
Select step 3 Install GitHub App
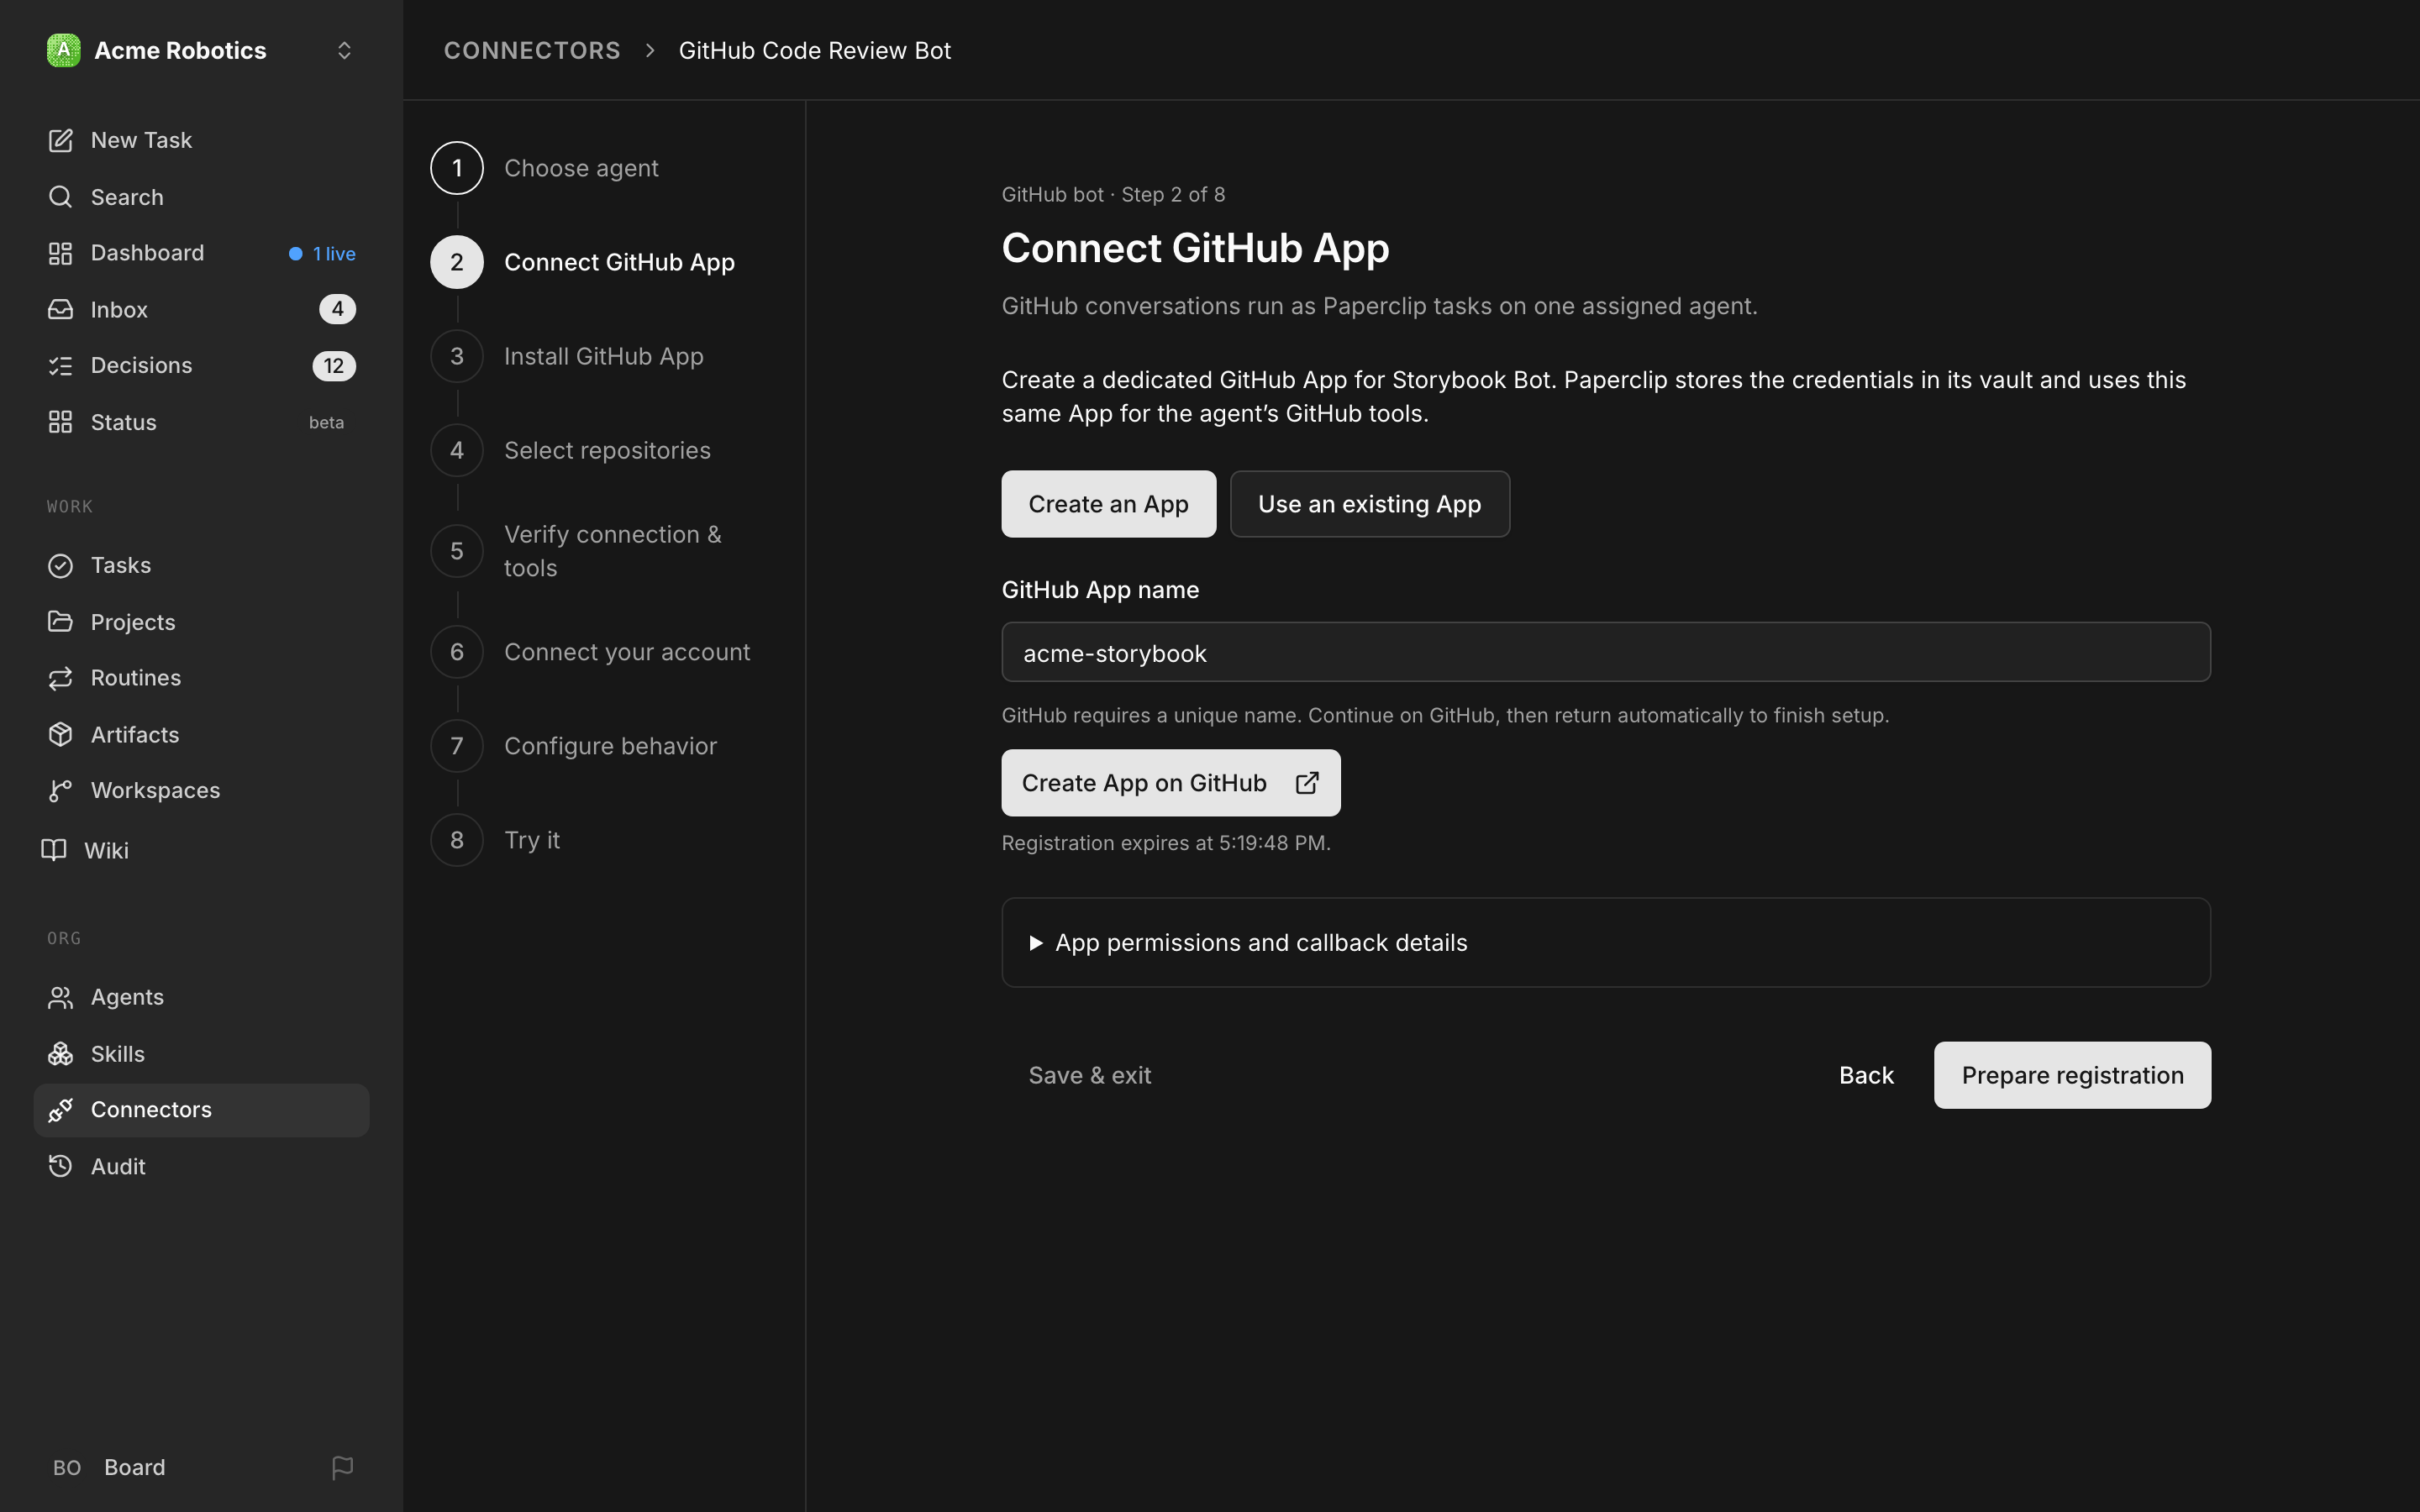tap(567, 356)
